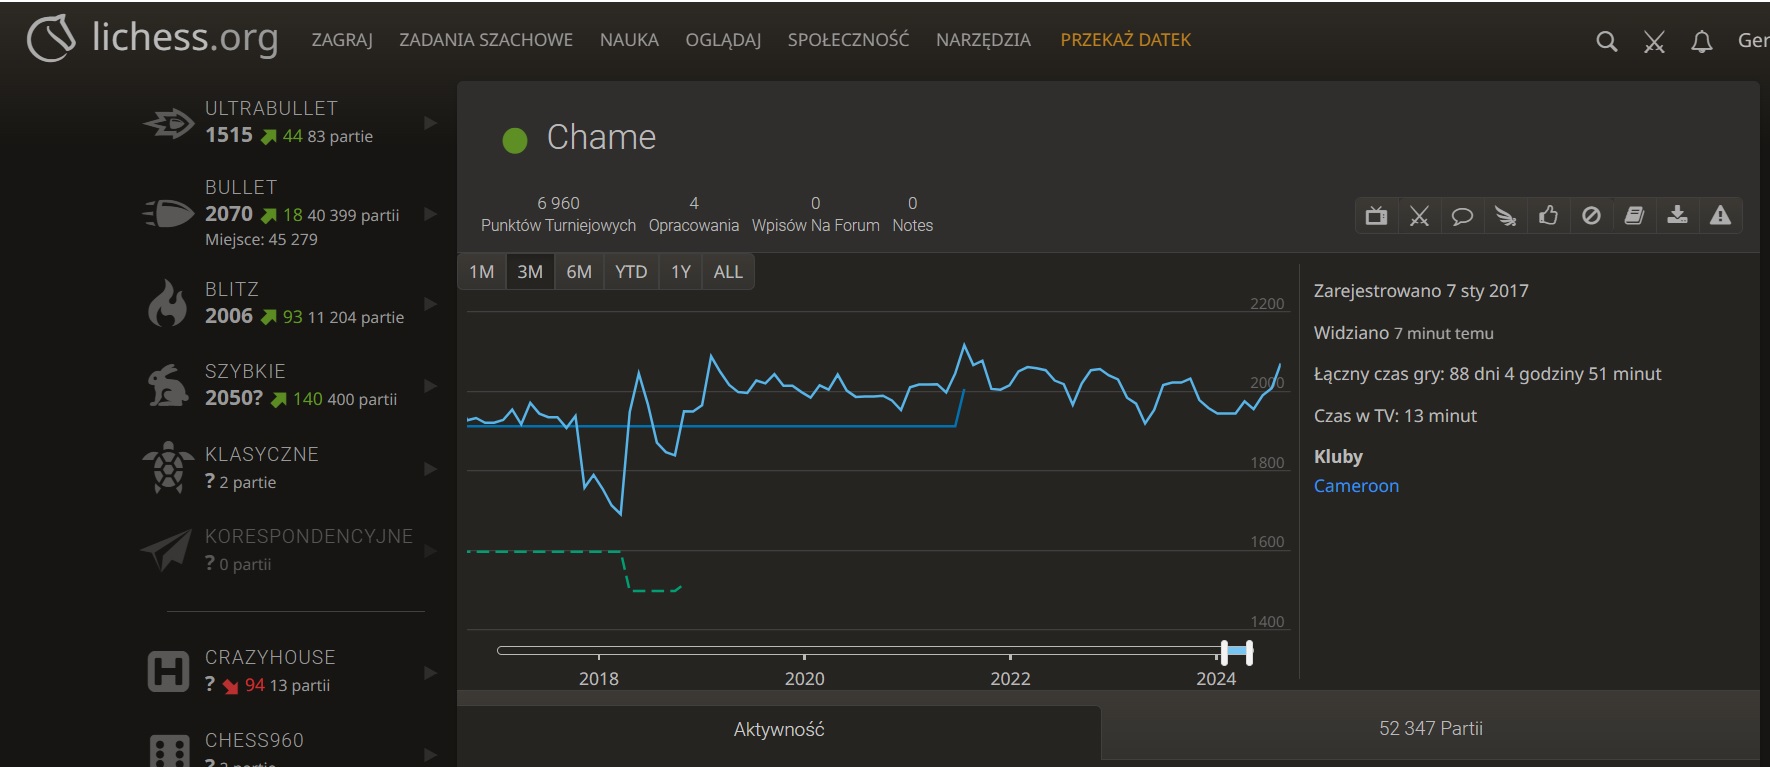Open the opening explorer book icon
This screenshot has width=1770, height=767.
tap(1634, 216)
